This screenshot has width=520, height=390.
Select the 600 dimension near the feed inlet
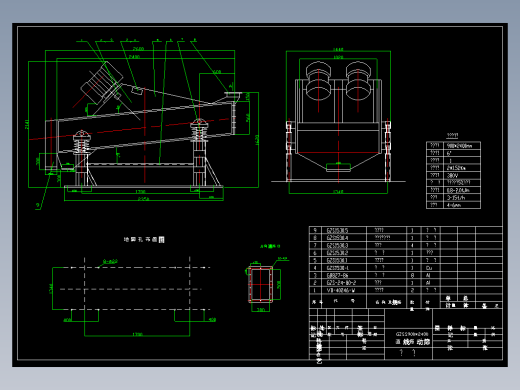(x=217, y=72)
